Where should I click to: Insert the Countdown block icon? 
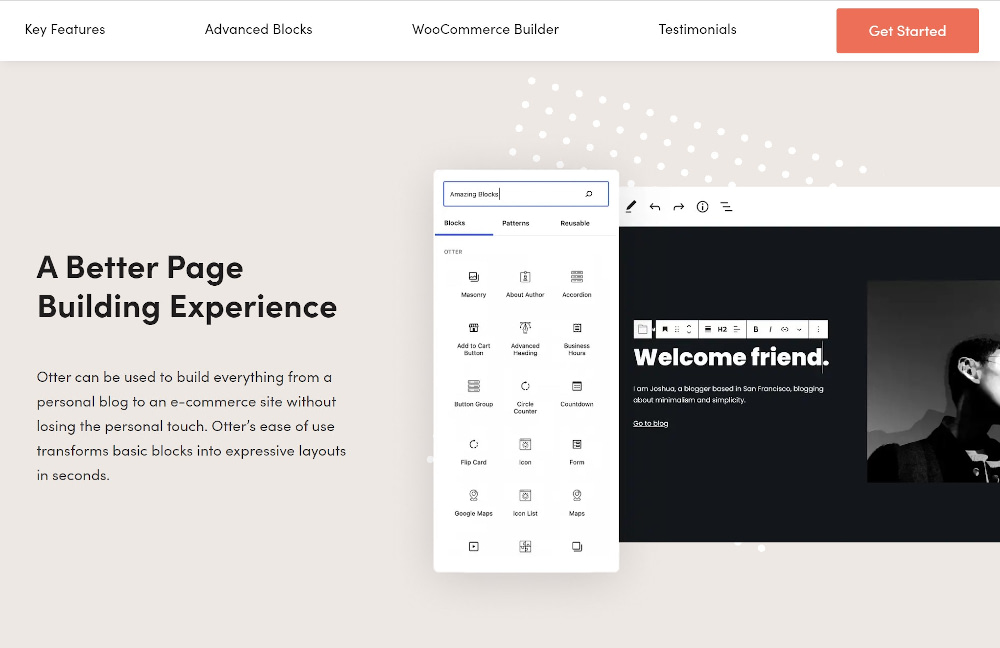pos(577,386)
